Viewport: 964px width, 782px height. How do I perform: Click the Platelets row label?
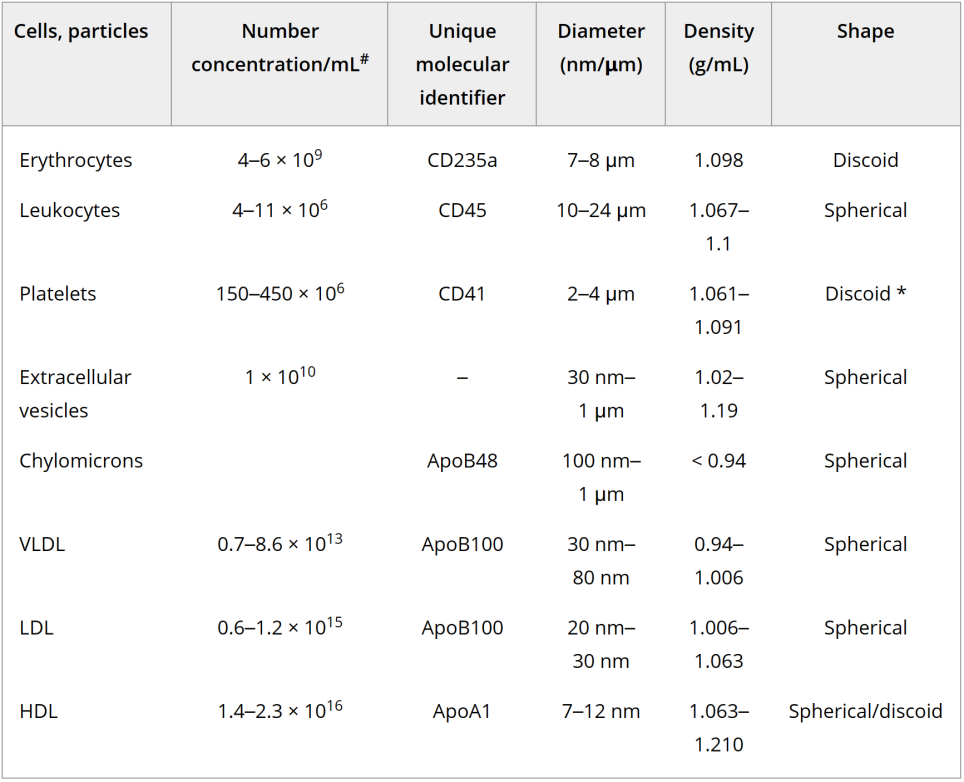click(60, 294)
